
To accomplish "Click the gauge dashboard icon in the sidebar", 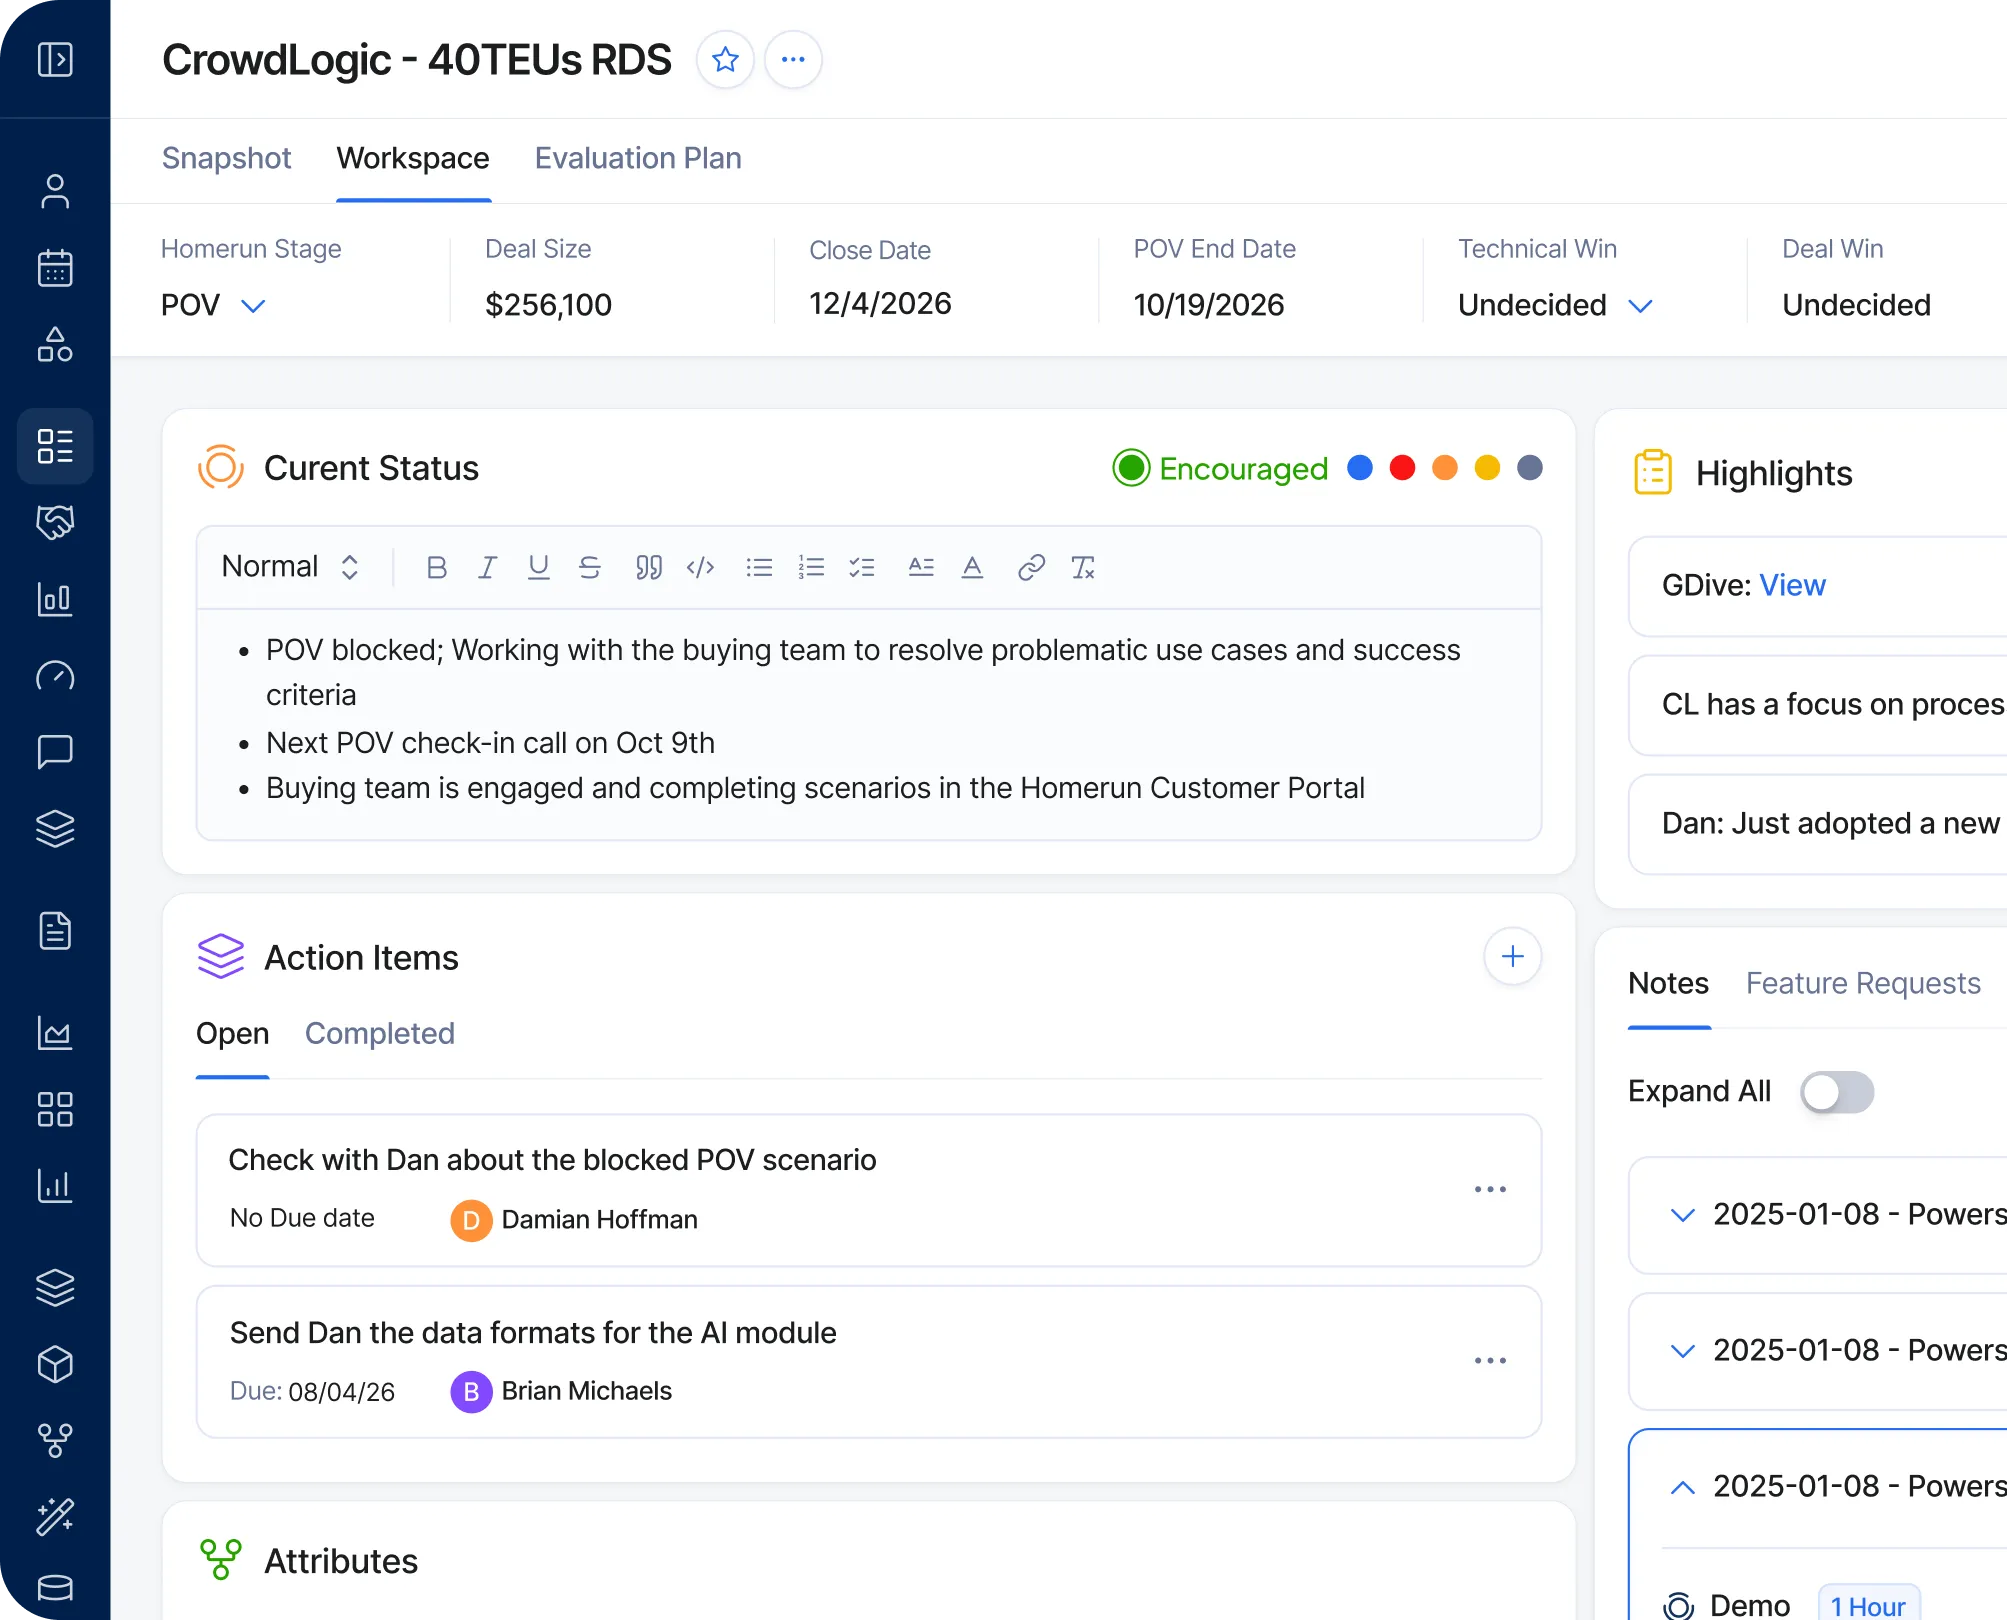I will tap(55, 676).
